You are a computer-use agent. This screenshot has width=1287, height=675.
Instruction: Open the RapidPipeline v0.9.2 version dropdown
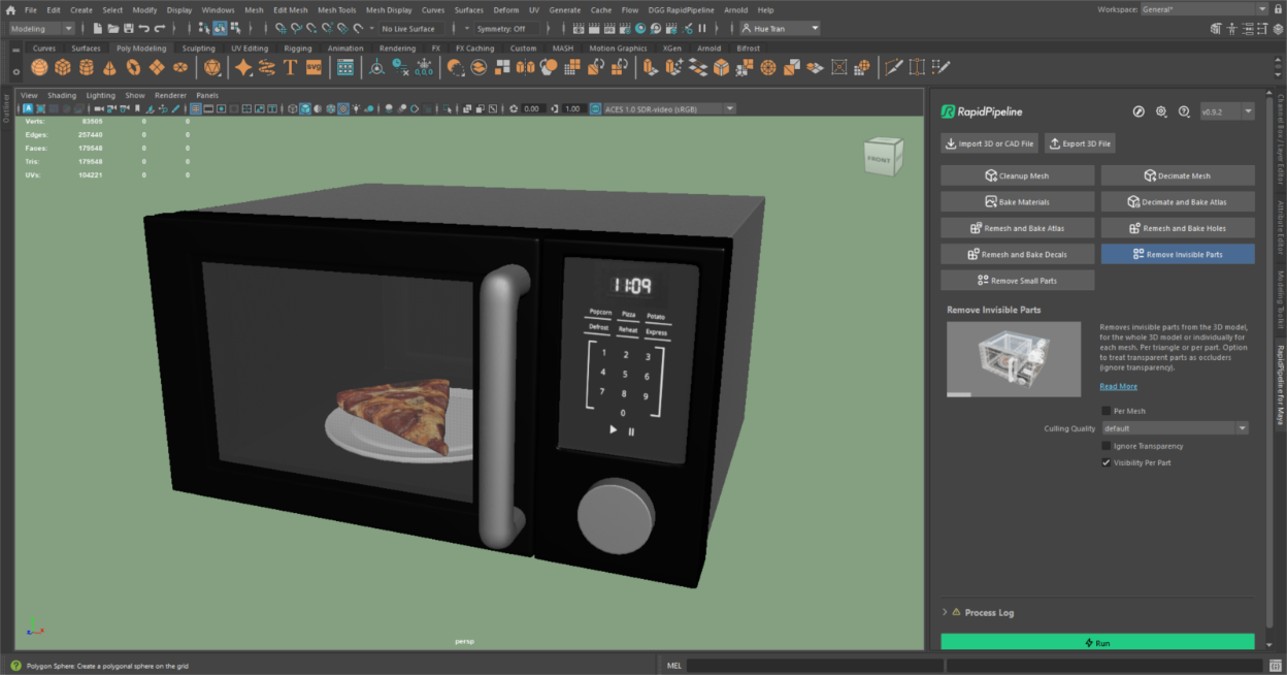coord(1226,112)
